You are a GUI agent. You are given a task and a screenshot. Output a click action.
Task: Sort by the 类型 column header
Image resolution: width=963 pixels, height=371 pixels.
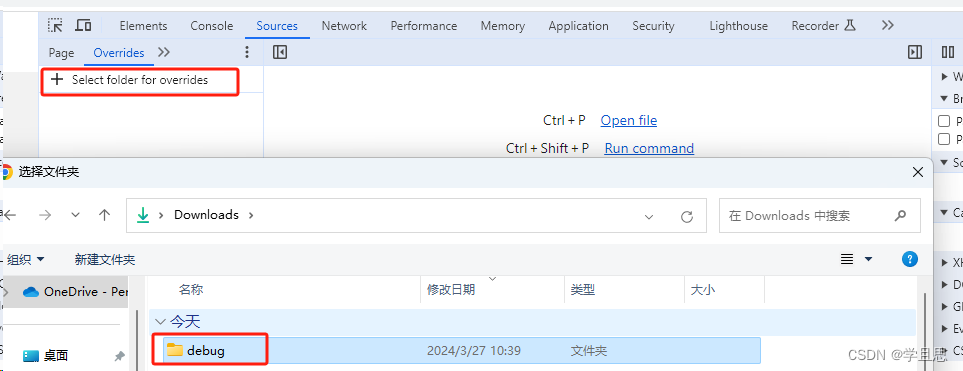pyautogui.click(x=583, y=290)
